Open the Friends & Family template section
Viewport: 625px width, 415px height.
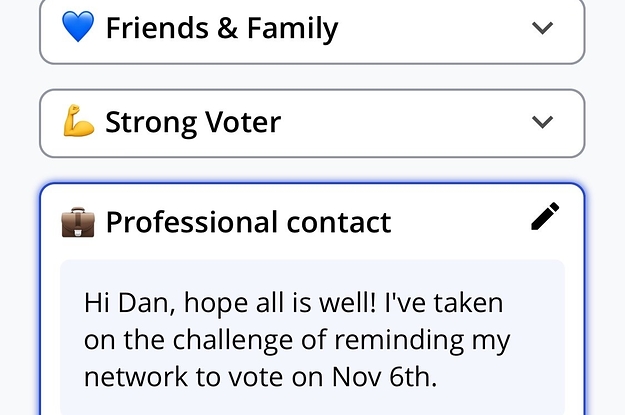(x=311, y=29)
